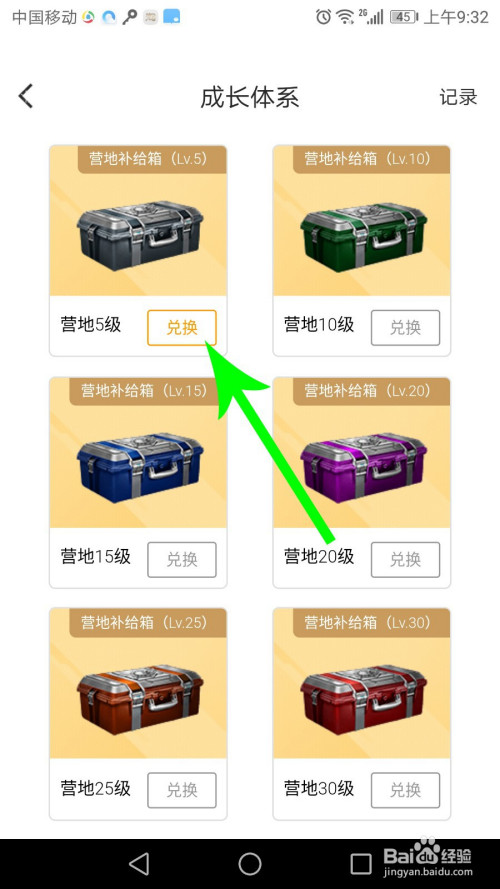Click 兑换 button for 营地30级
500x889 pixels.
(x=405, y=790)
